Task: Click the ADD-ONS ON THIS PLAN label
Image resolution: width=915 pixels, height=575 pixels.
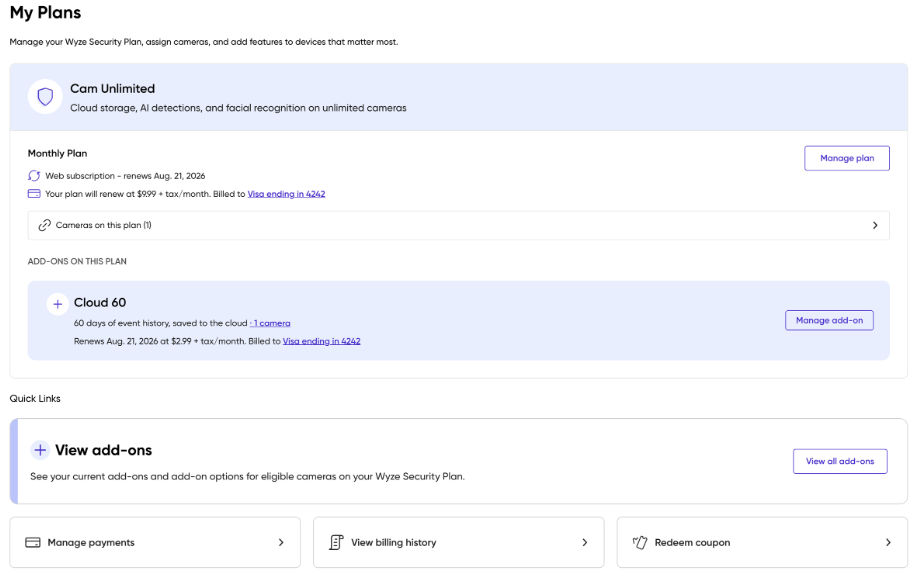Action: (x=77, y=262)
